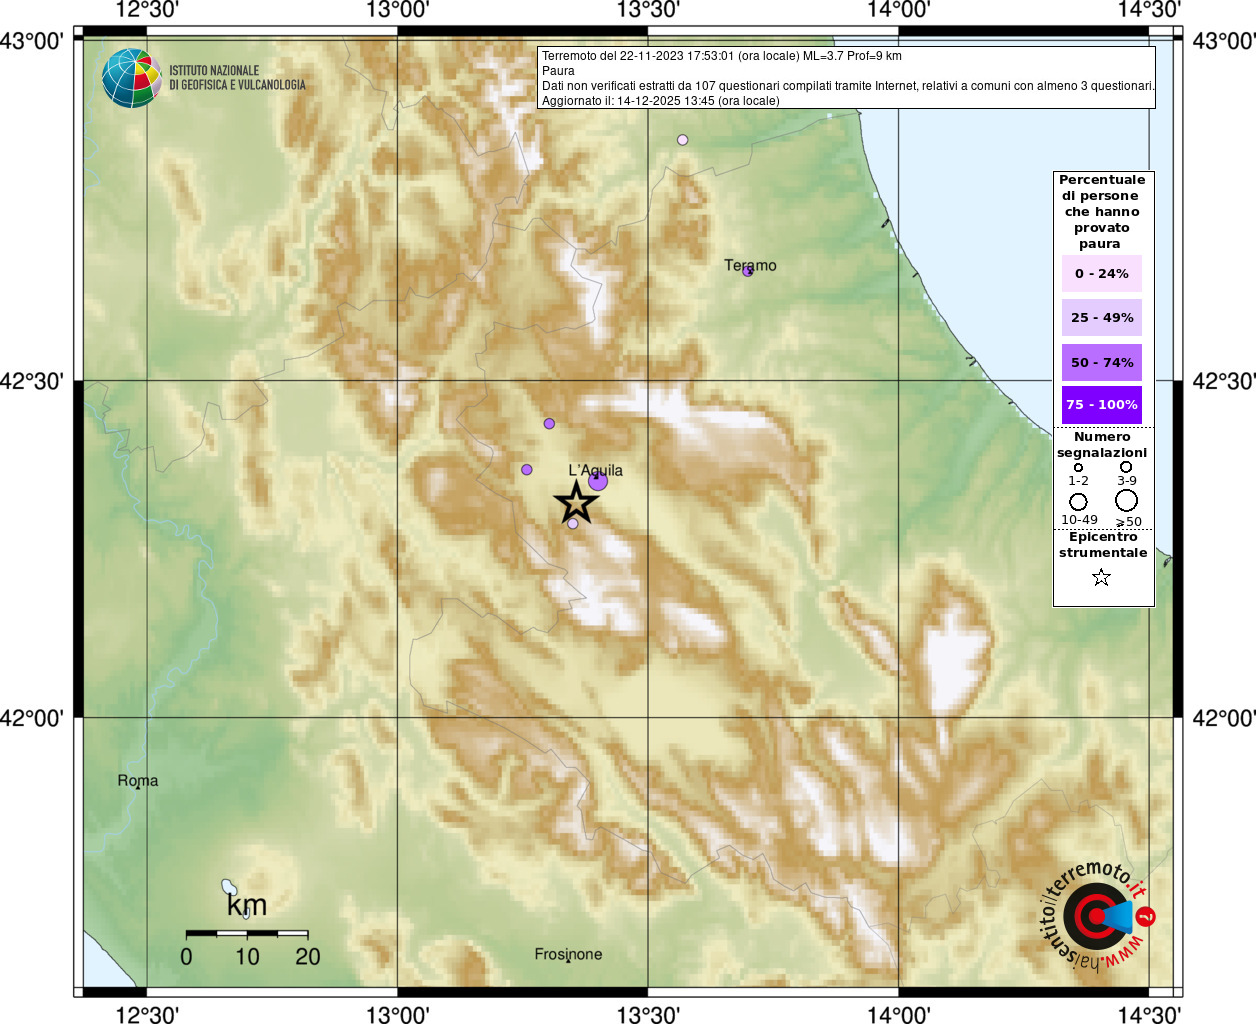
Task: Click the bottom axis label 13°30'
Action: point(648,1014)
